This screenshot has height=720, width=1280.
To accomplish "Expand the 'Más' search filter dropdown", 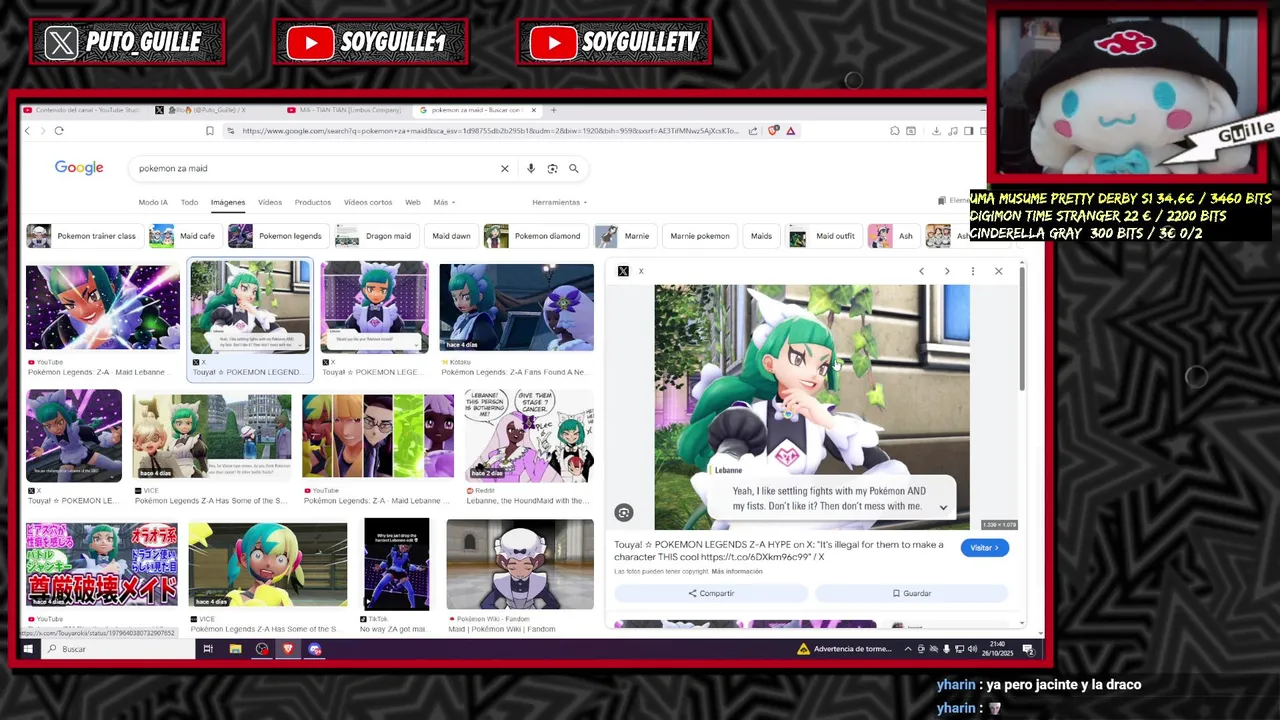I will (x=444, y=202).
